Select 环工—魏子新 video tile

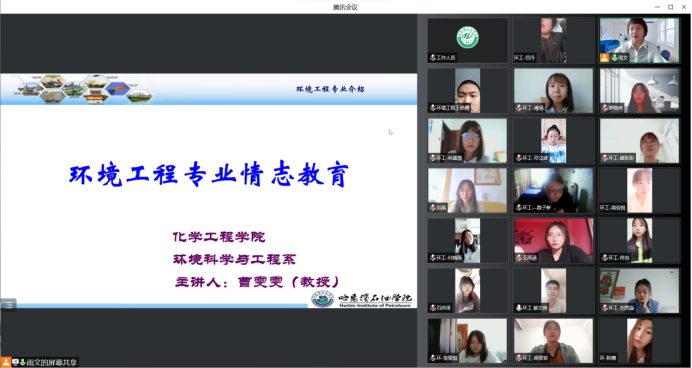(x=553, y=191)
